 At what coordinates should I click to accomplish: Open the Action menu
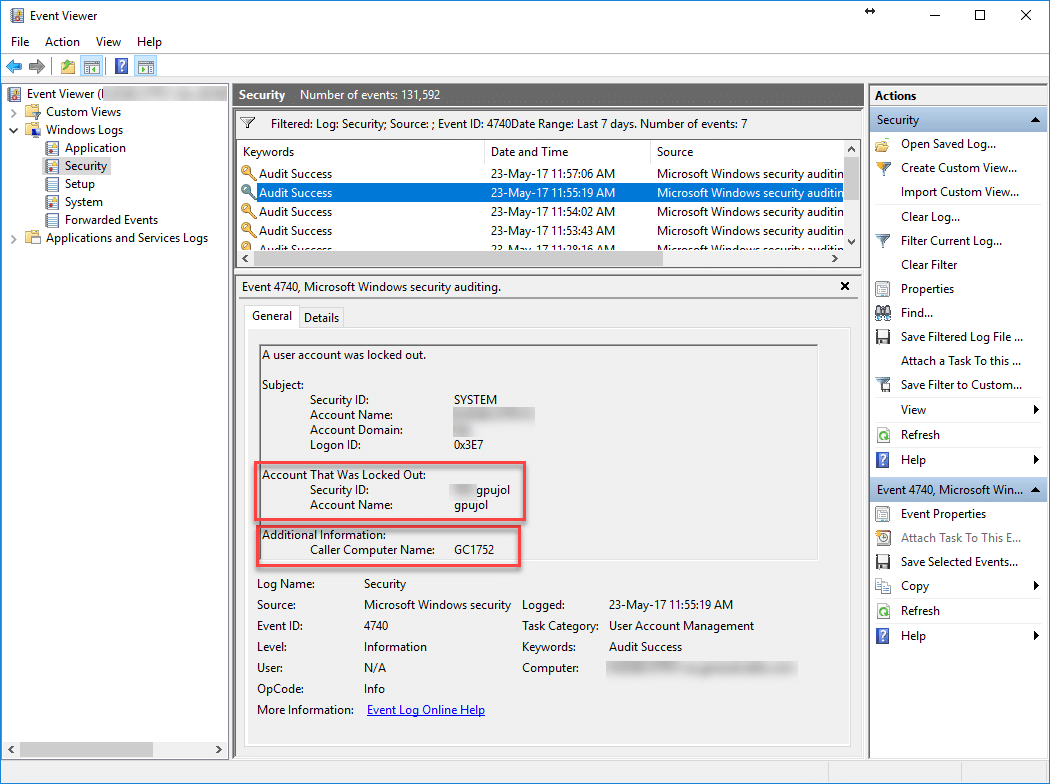tap(62, 42)
